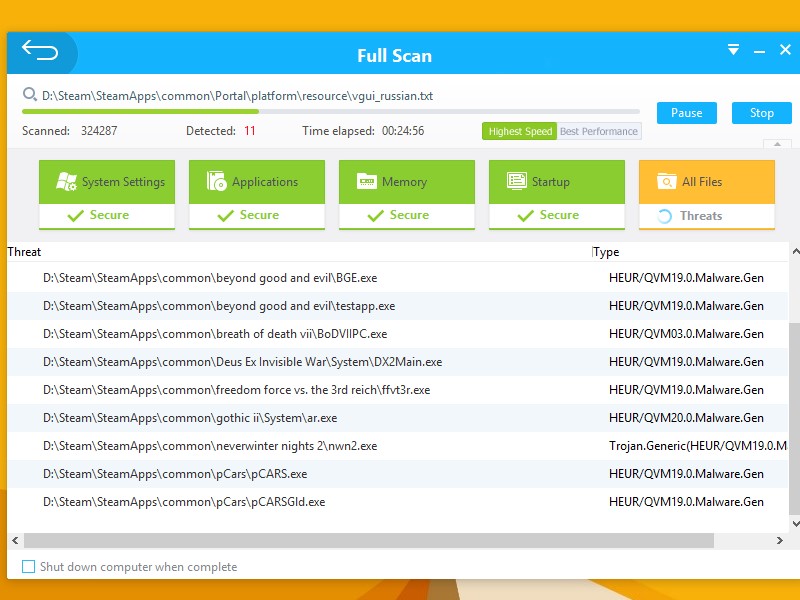Viewport: 800px width, 600px height.
Task: Click the horizontal scrollbar right arrow
Action: [780, 540]
